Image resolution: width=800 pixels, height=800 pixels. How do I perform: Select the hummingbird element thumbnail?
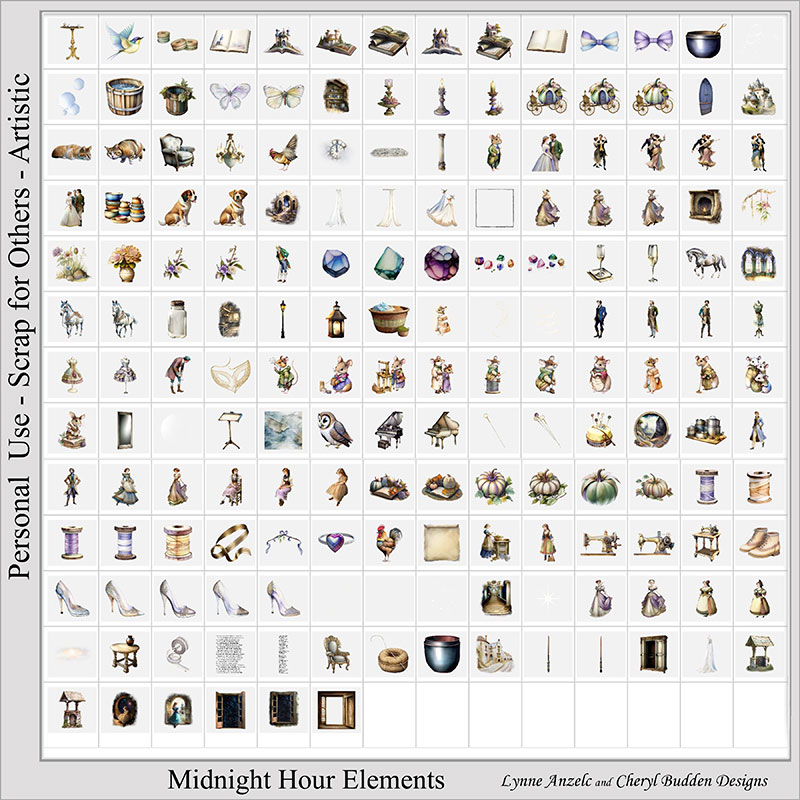click(124, 41)
